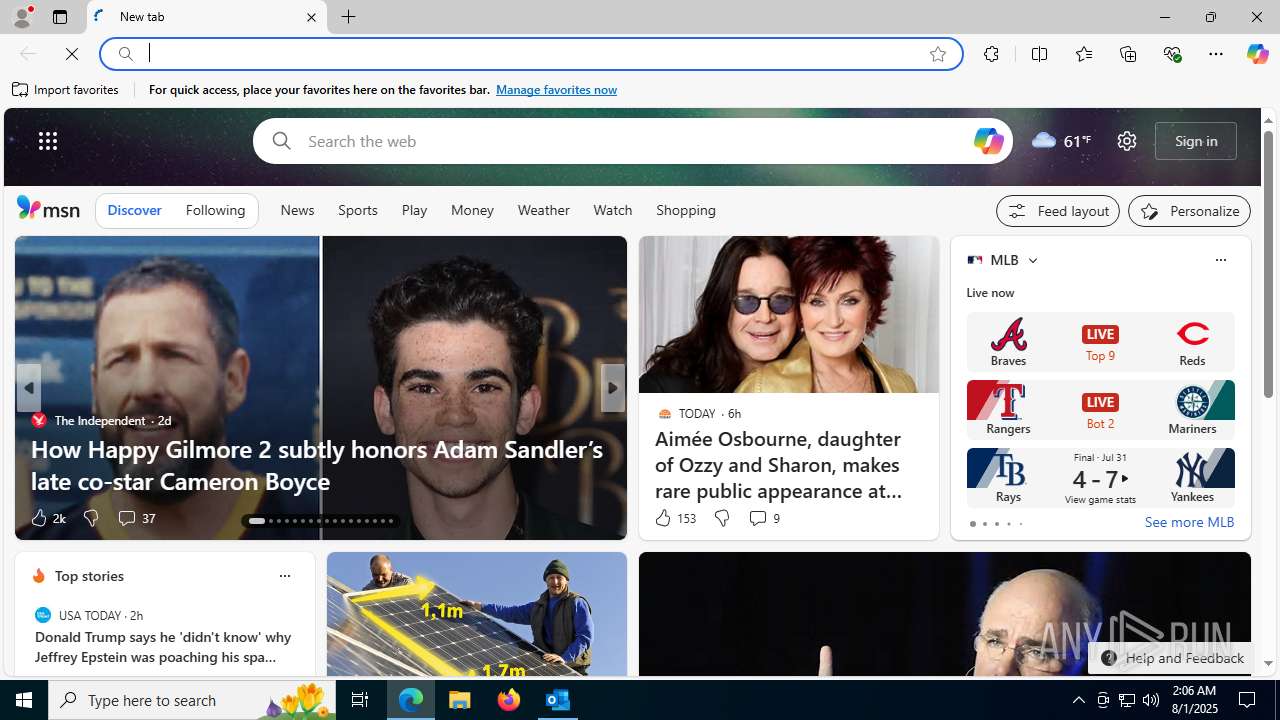Image resolution: width=1280 pixels, height=720 pixels.
Task: Click the Feed layout button
Action: click(x=1058, y=211)
